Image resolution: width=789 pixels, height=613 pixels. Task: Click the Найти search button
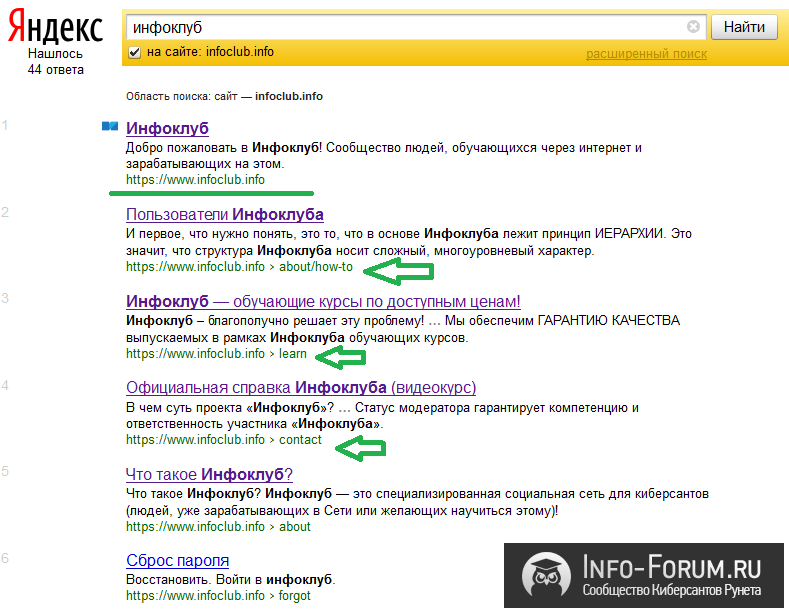[744, 27]
